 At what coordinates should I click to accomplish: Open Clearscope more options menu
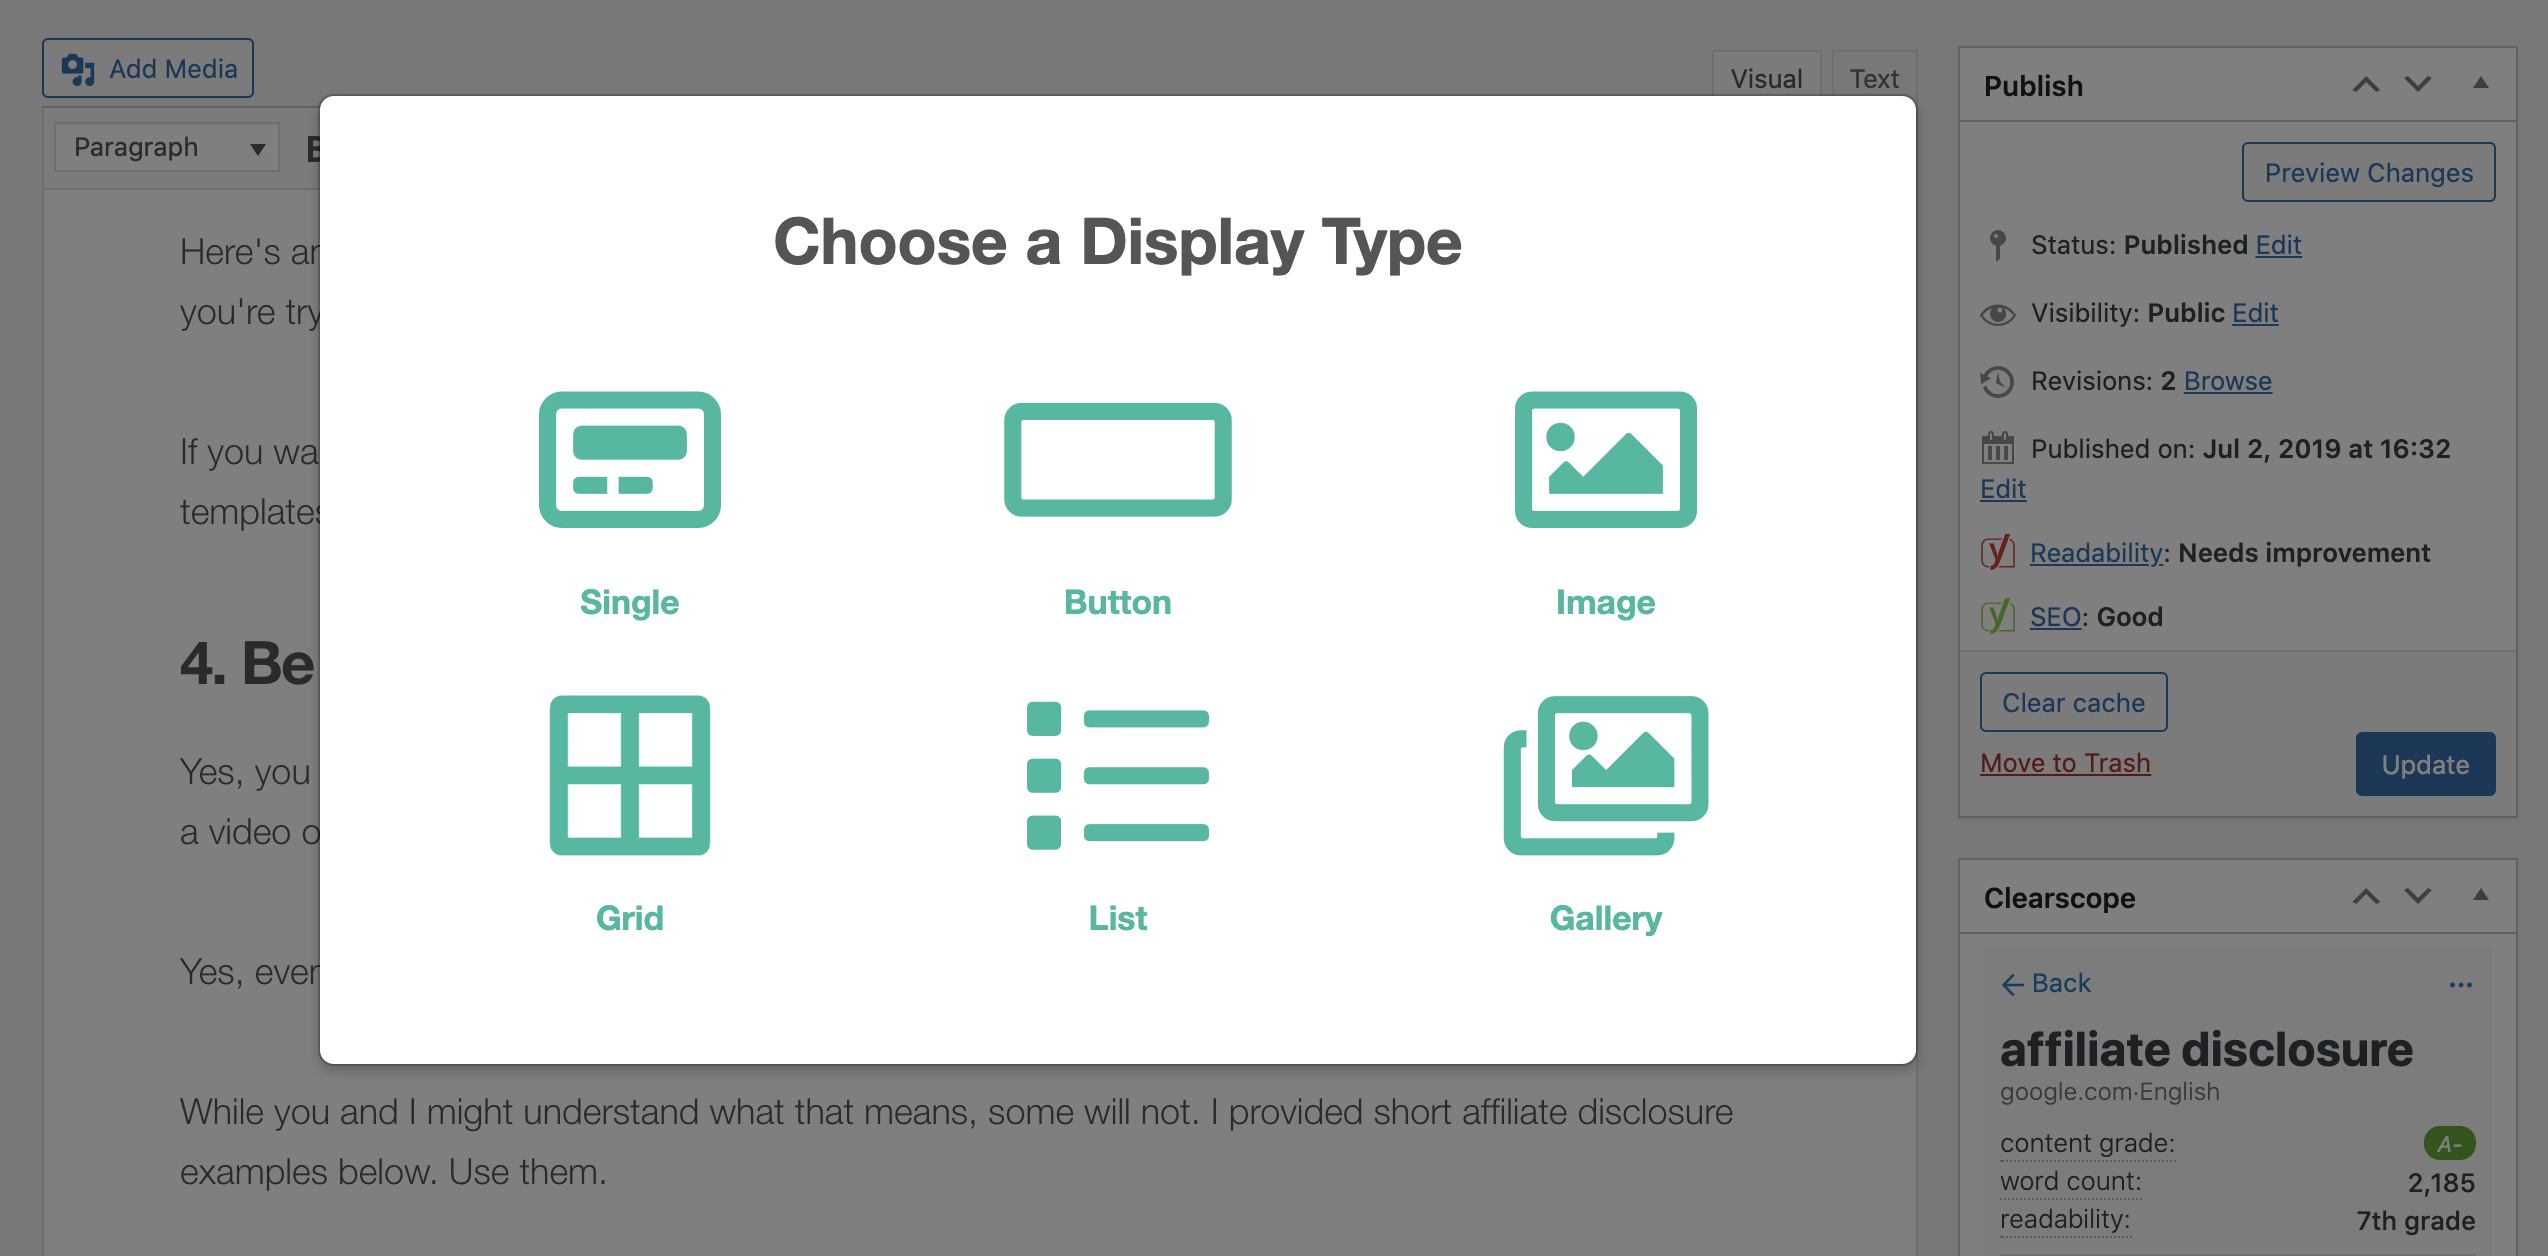click(2461, 985)
